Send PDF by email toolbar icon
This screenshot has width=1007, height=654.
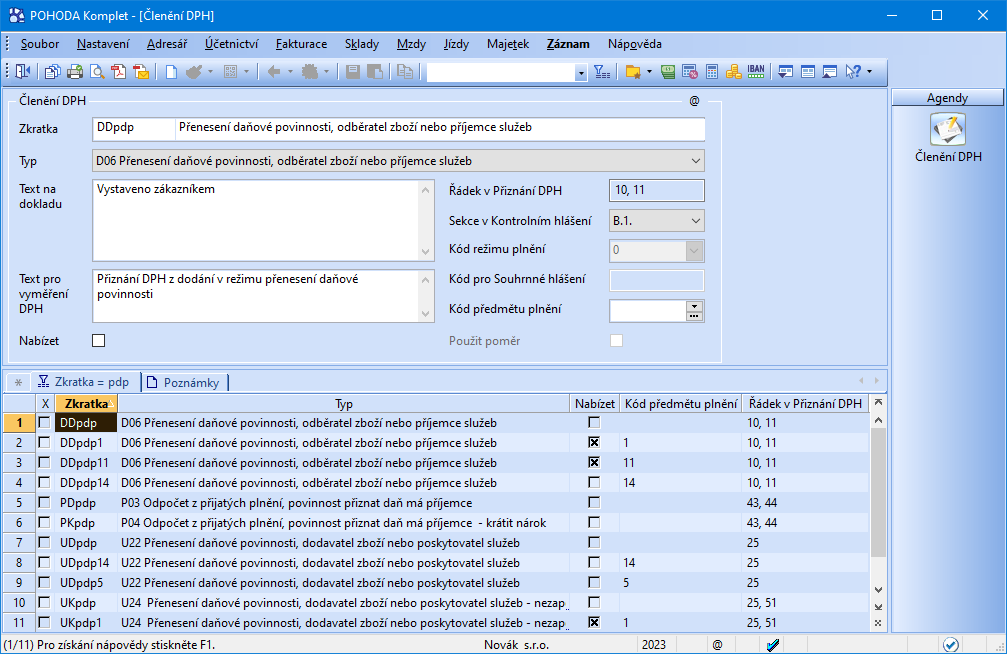pos(141,71)
